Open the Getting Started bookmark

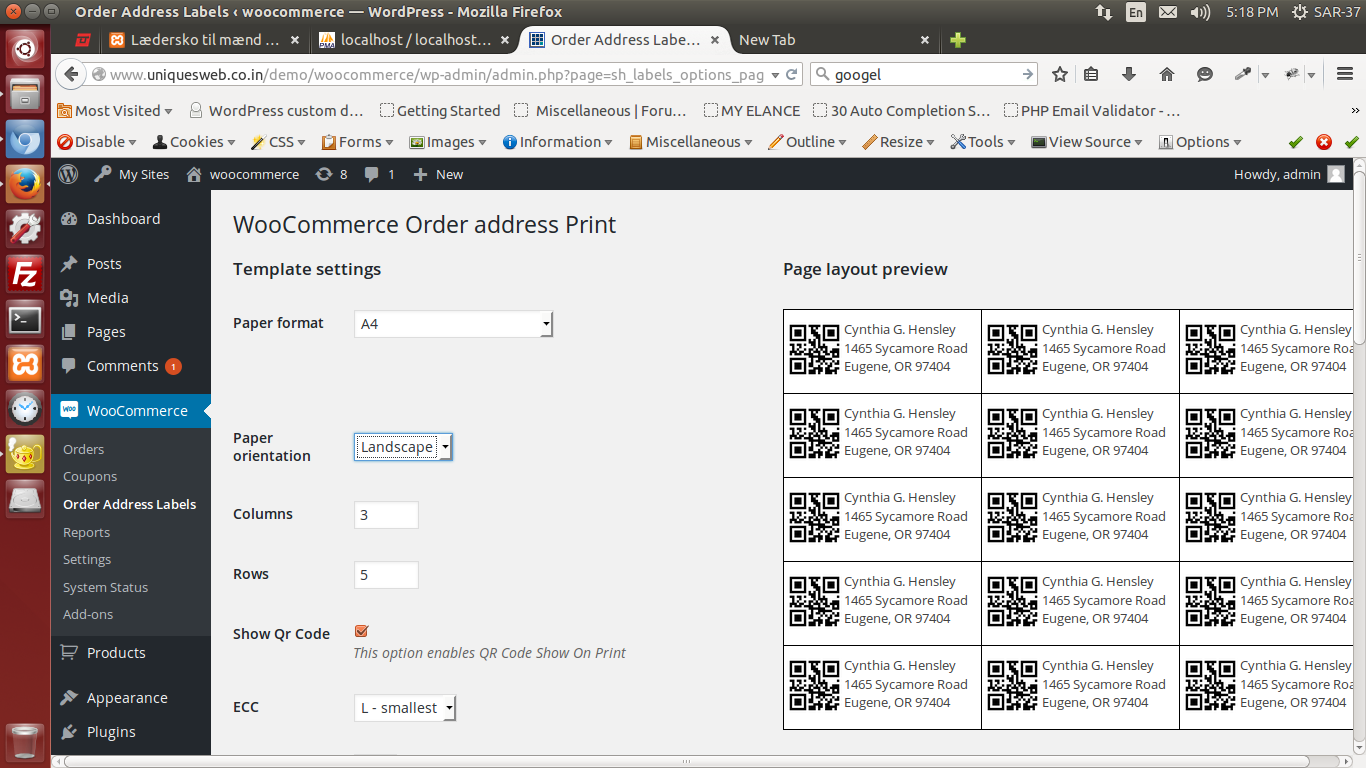pyautogui.click(x=440, y=111)
